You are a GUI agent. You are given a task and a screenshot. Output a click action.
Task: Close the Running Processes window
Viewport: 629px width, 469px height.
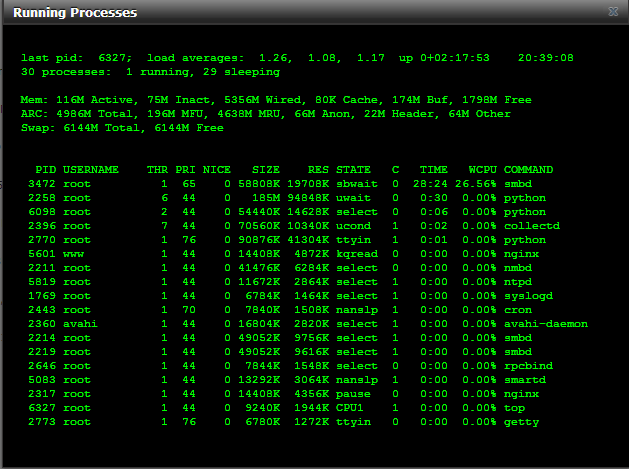[613, 11]
